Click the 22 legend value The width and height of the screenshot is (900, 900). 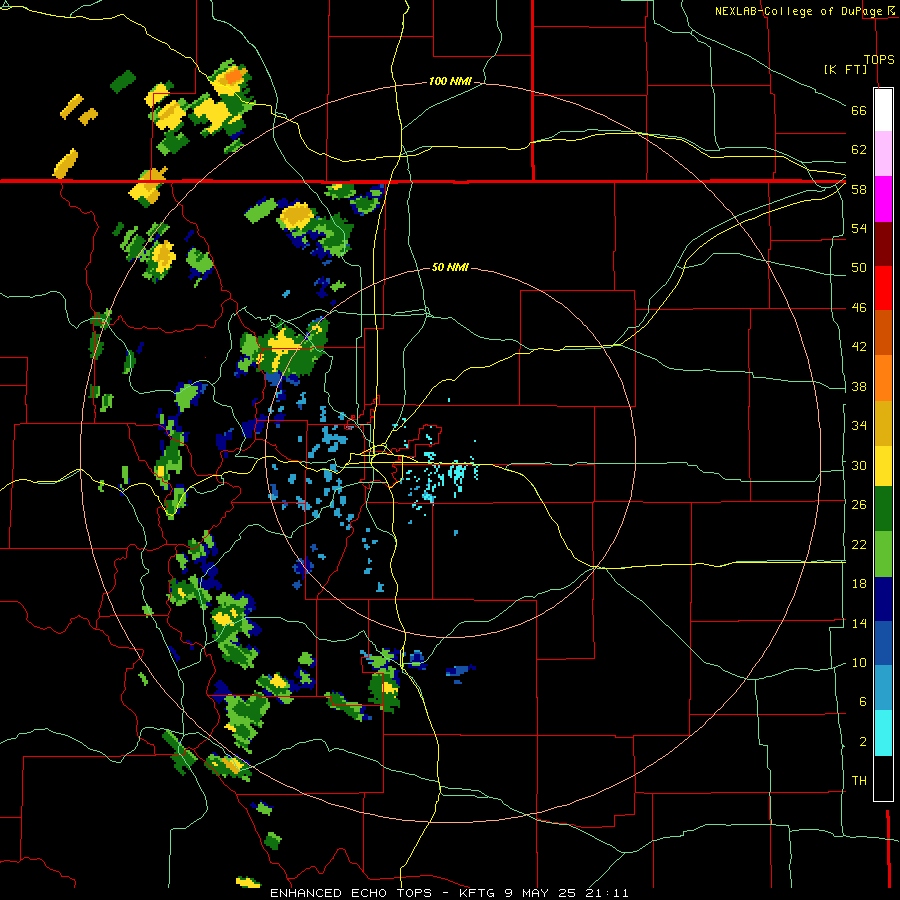click(859, 544)
